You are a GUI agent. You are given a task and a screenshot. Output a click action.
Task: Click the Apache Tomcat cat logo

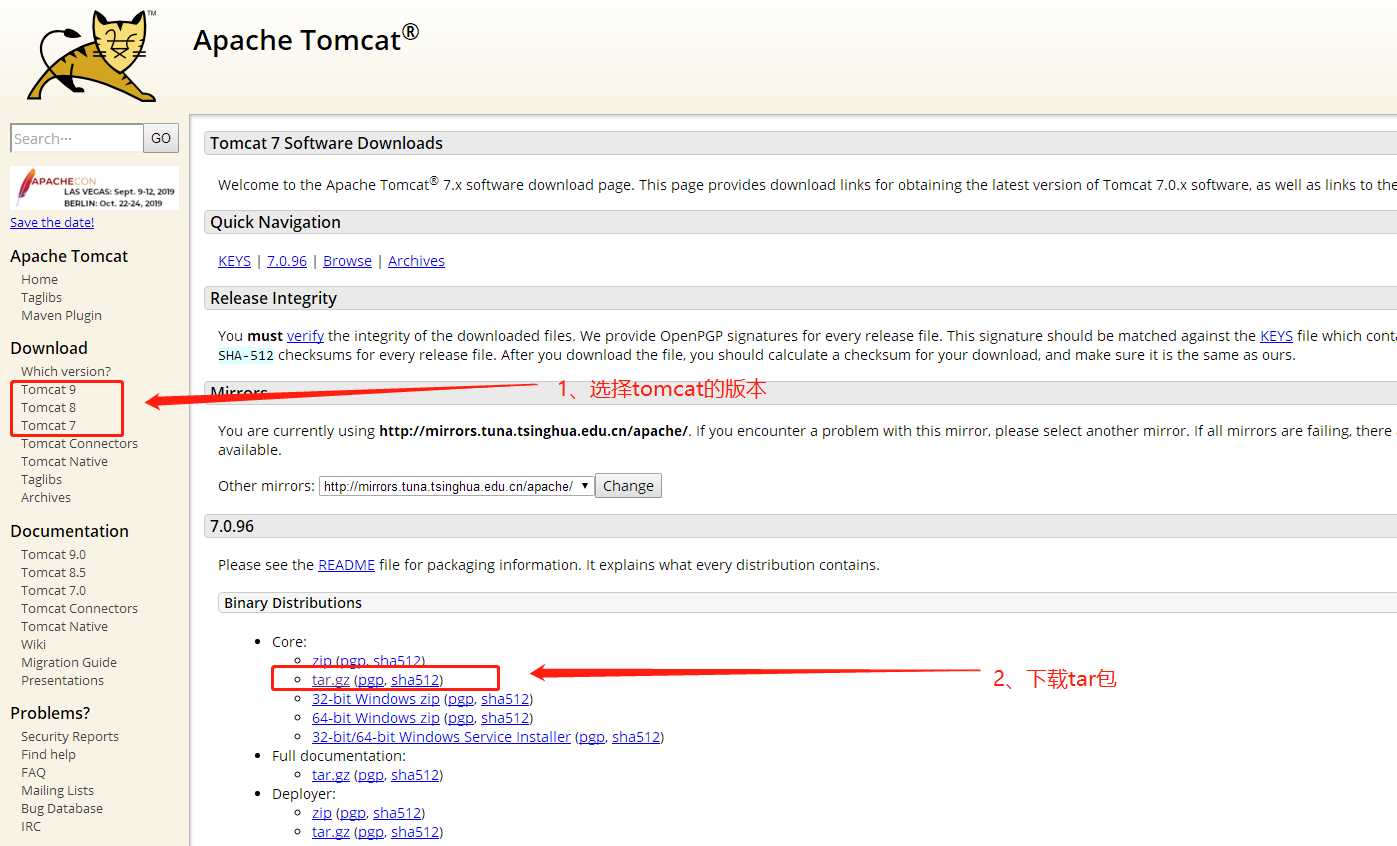[93, 56]
